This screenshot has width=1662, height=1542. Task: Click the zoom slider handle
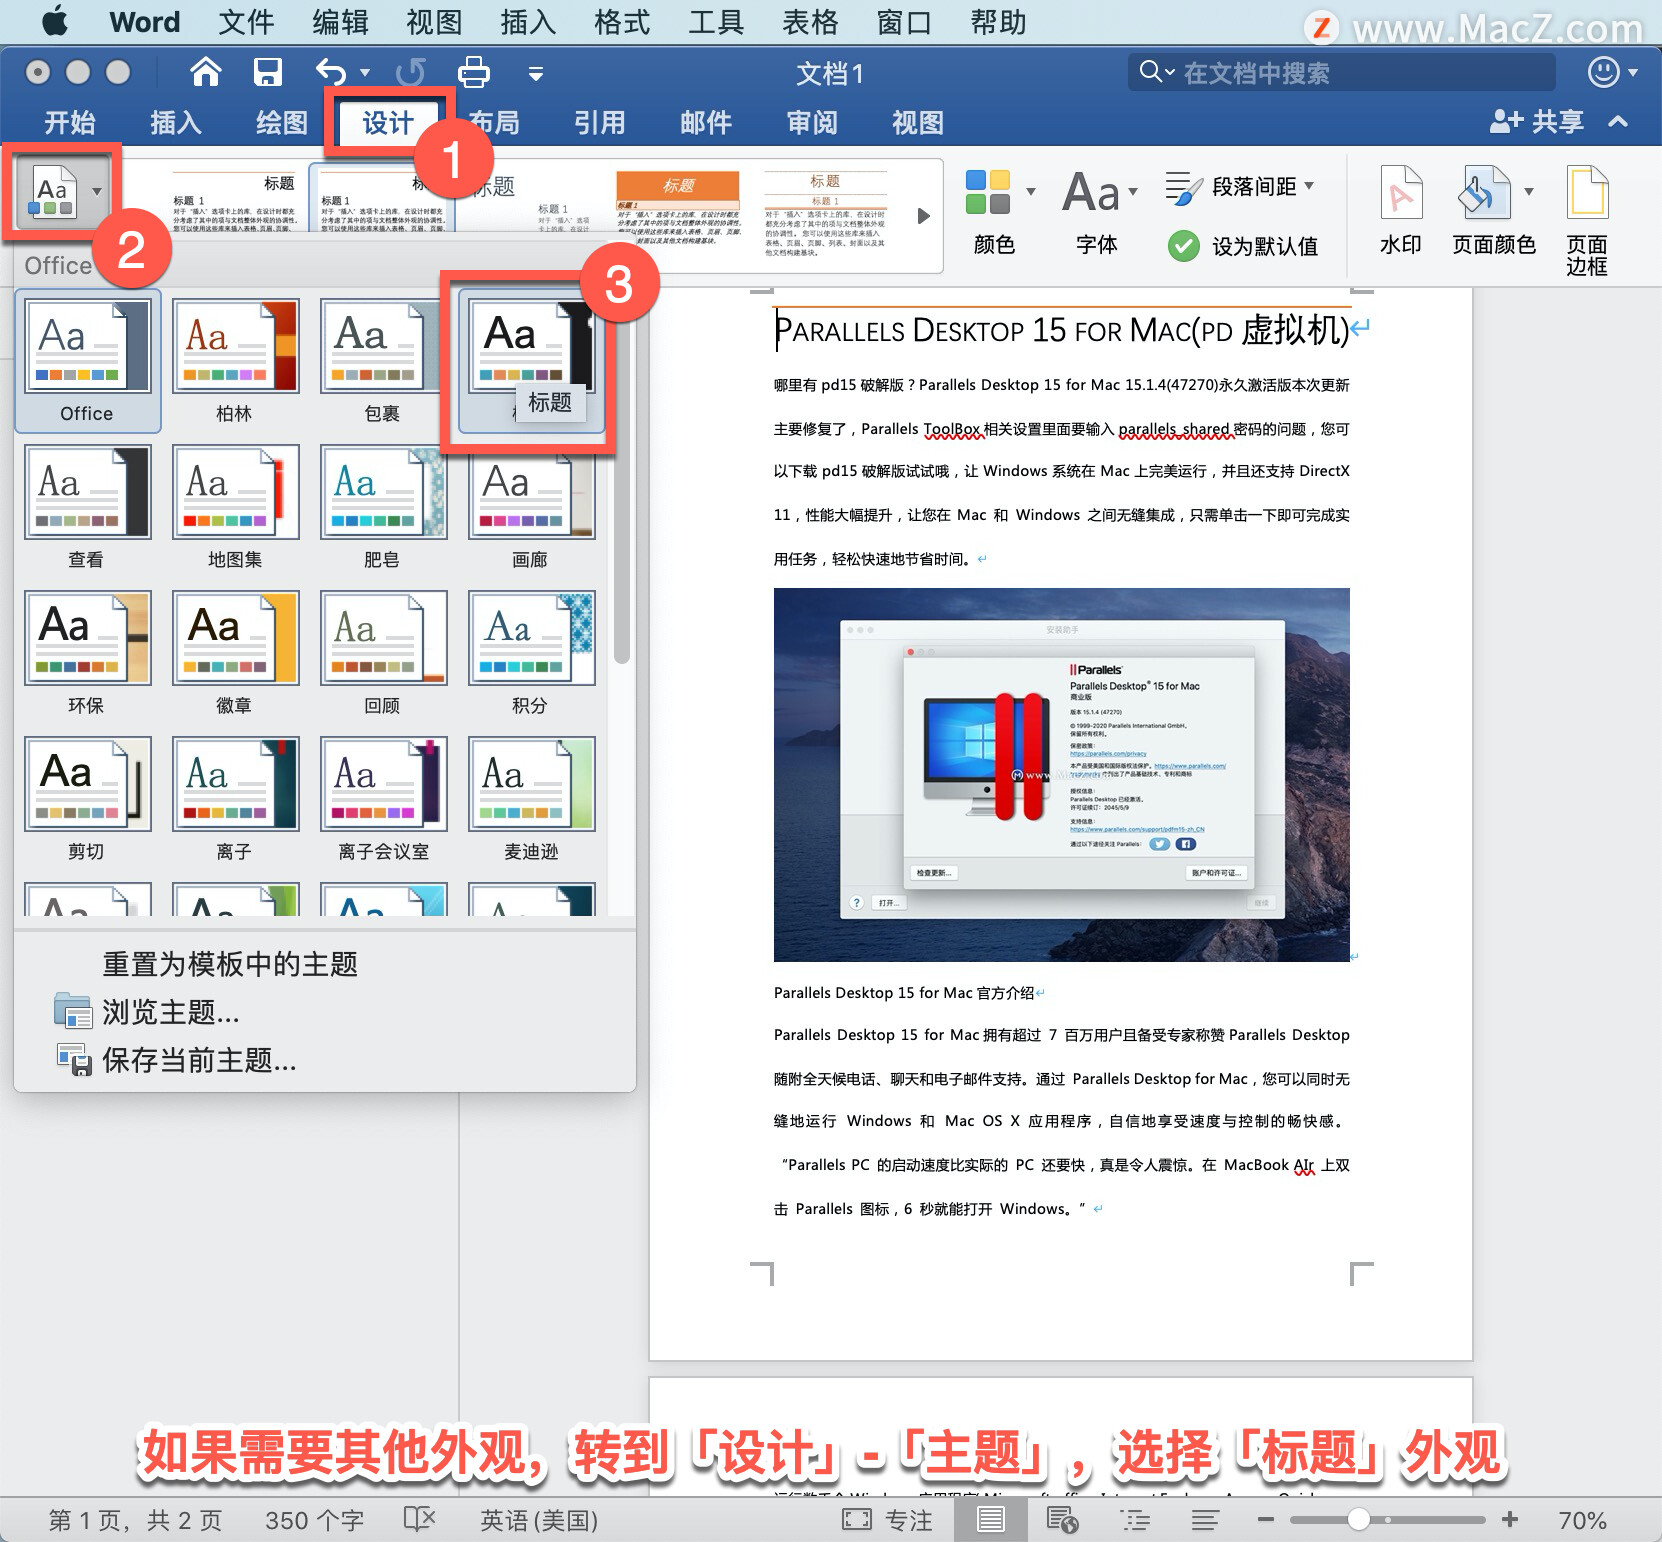pyautogui.click(x=1358, y=1520)
